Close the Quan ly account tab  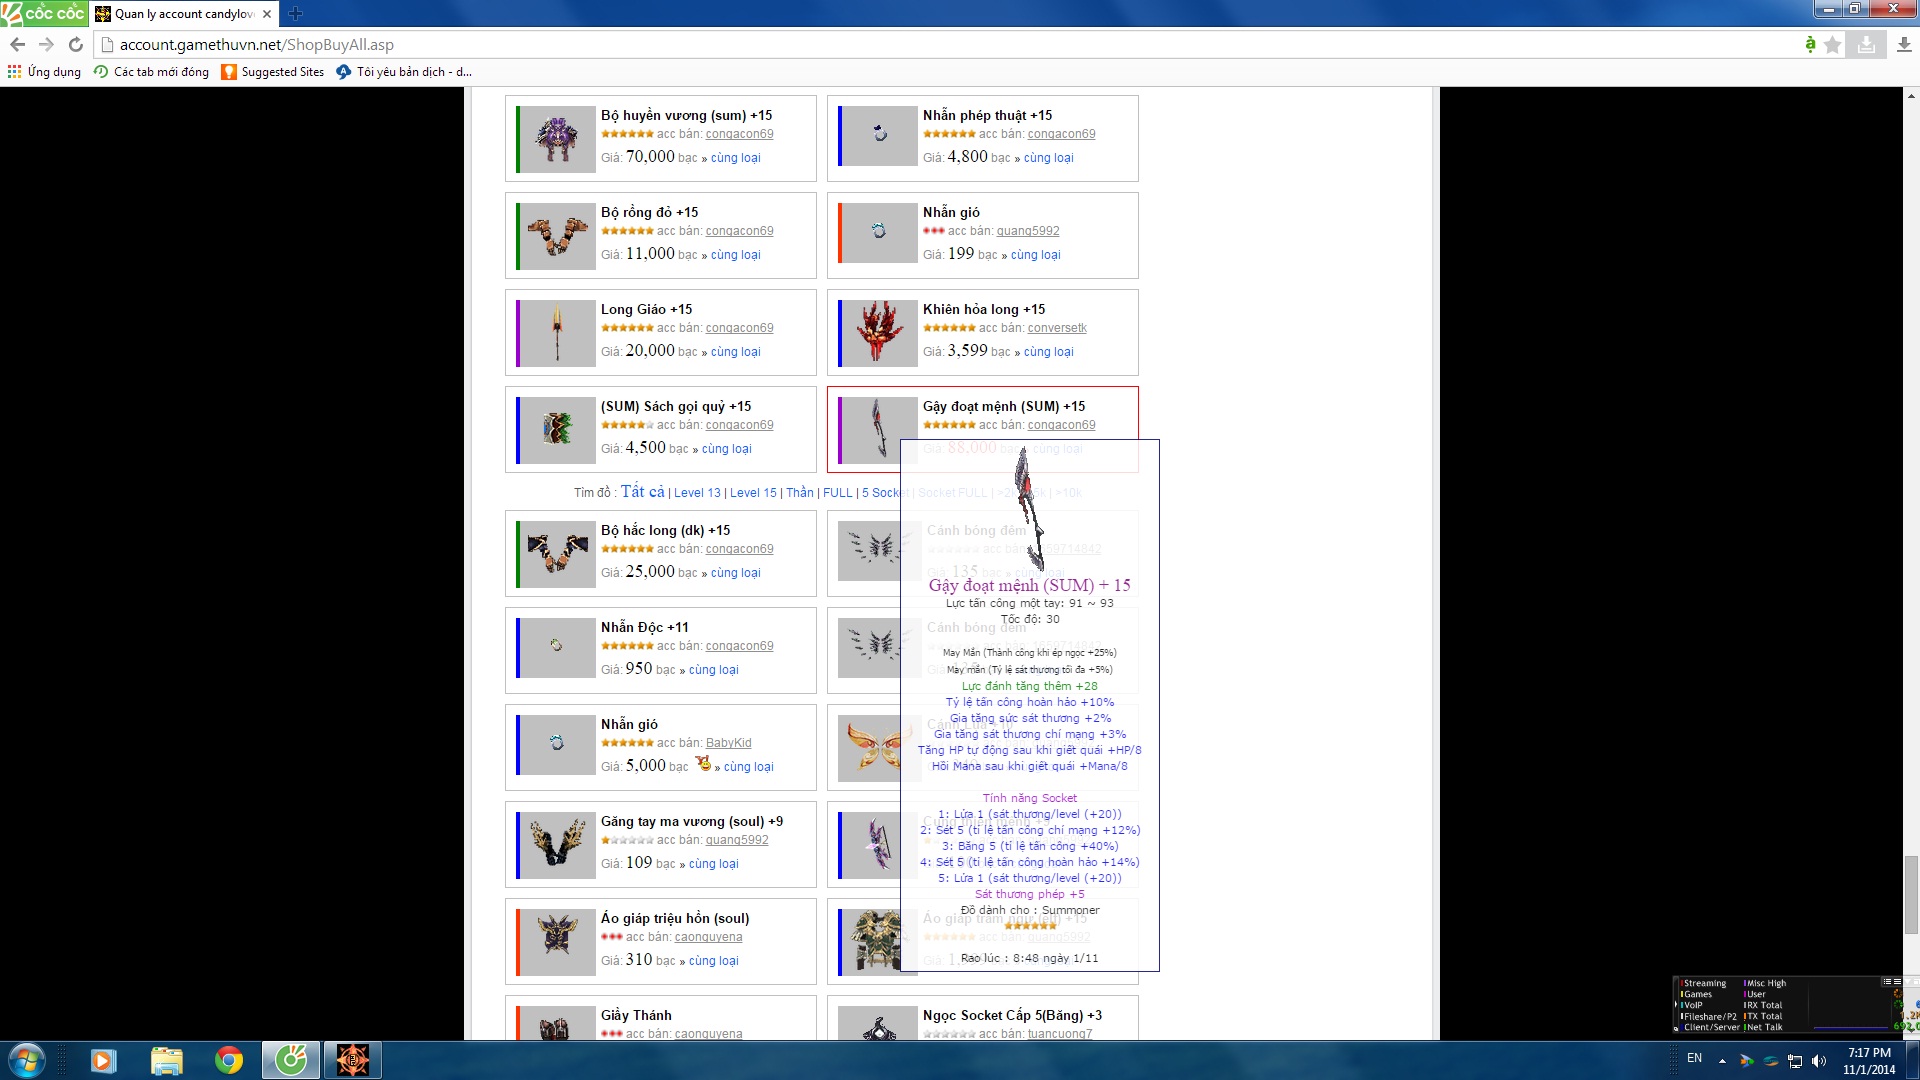point(267,14)
